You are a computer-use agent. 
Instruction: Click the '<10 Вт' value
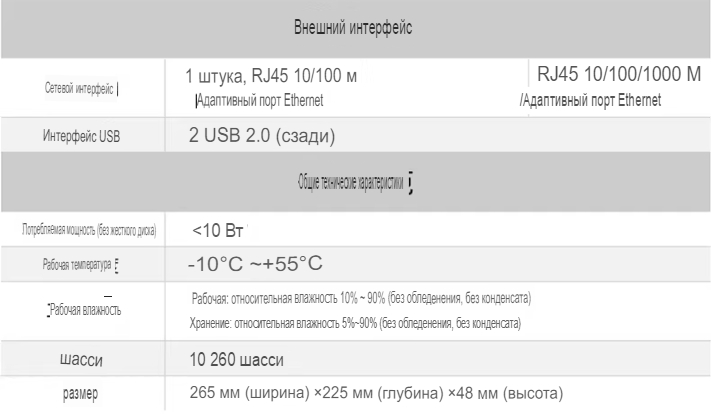tap(218, 230)
